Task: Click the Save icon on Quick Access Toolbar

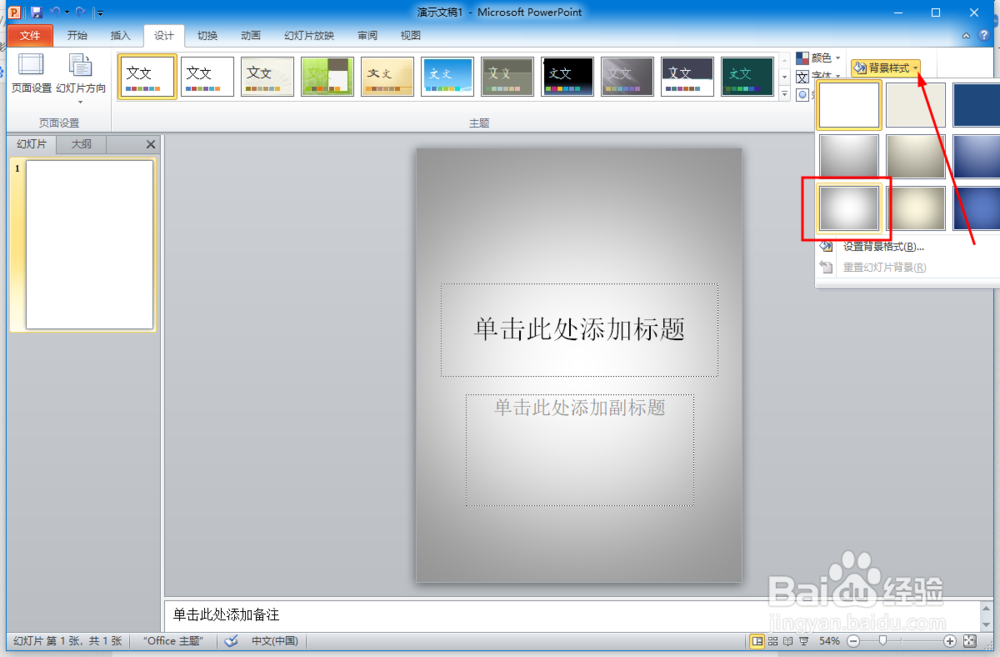Action: pyautogui.click(x=36, y=11)
